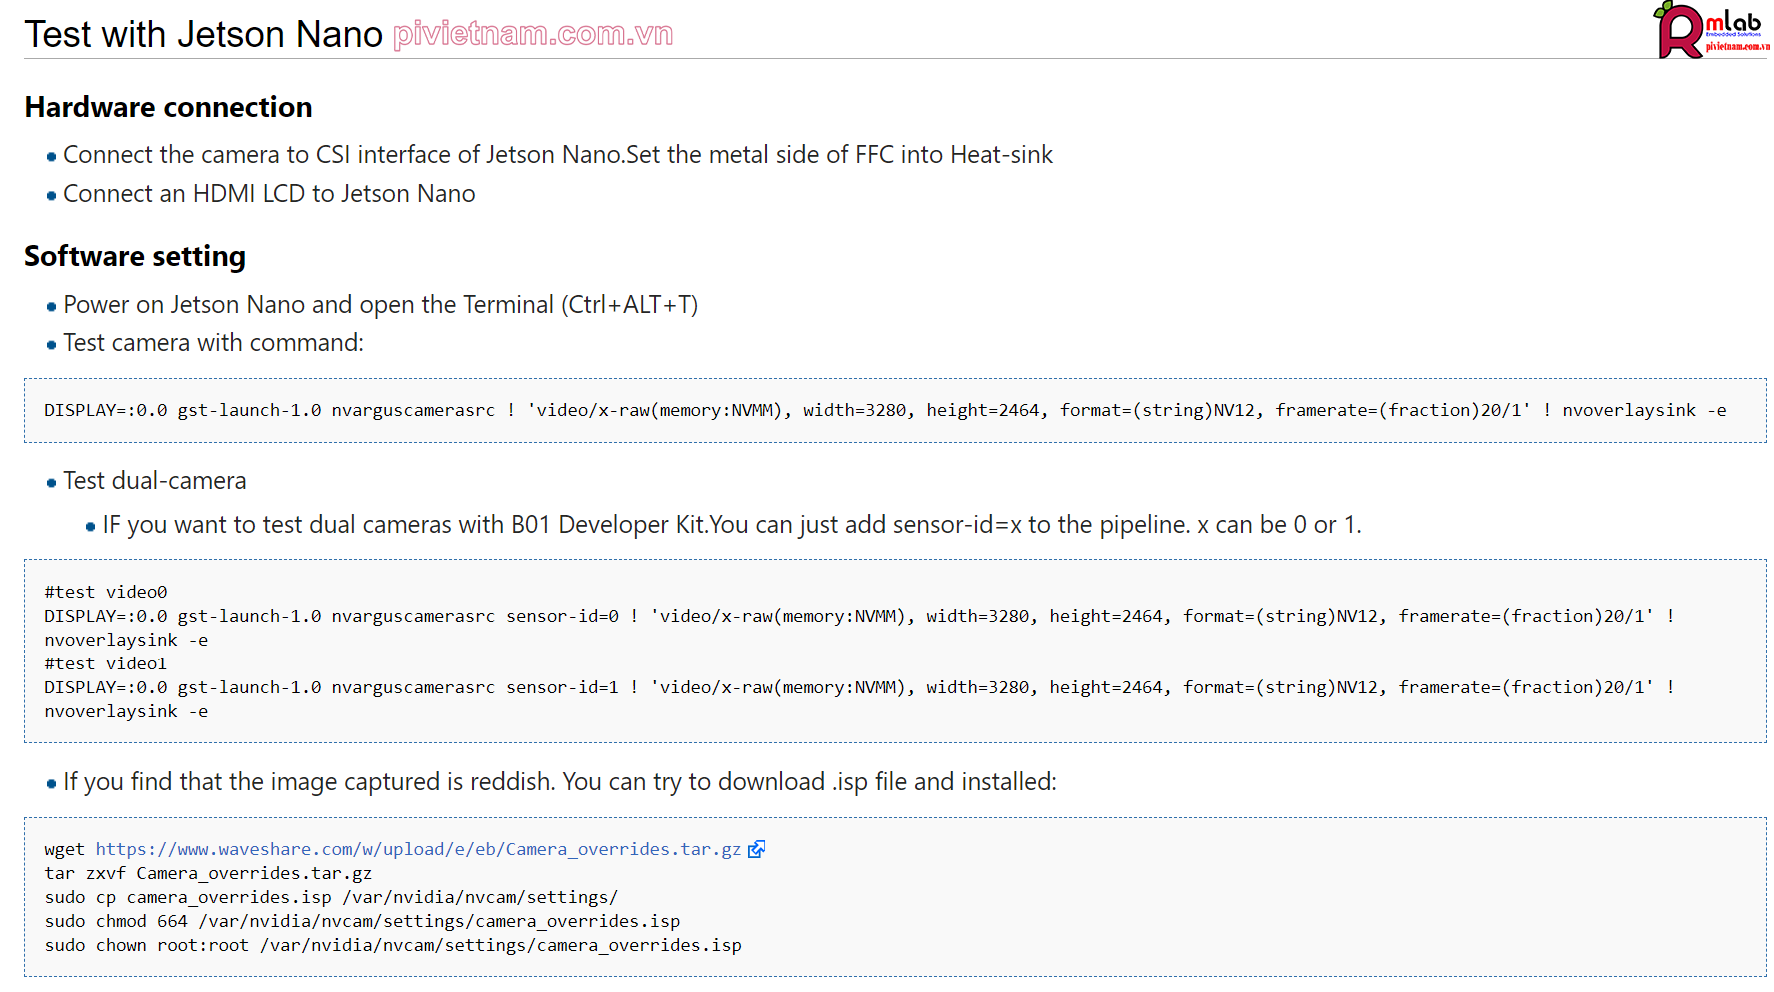Click 'Connect an HDMI LCD to Jetson Nano'

pos(269,194)
